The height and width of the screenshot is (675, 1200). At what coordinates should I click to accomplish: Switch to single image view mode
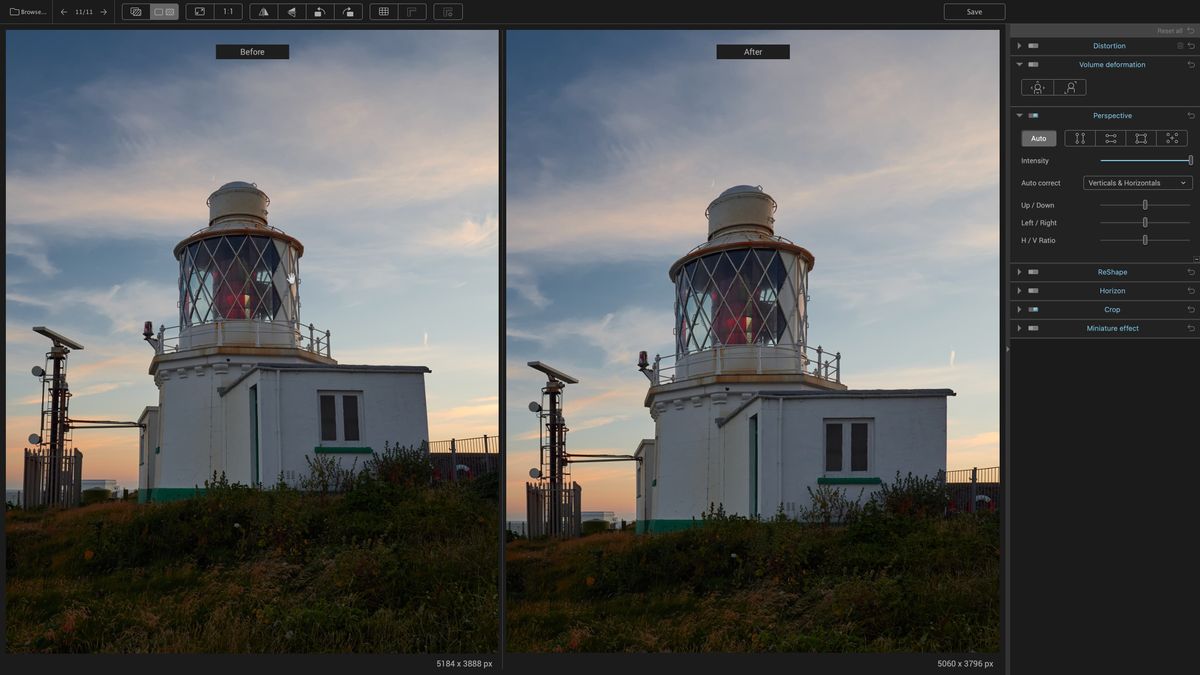136,11
